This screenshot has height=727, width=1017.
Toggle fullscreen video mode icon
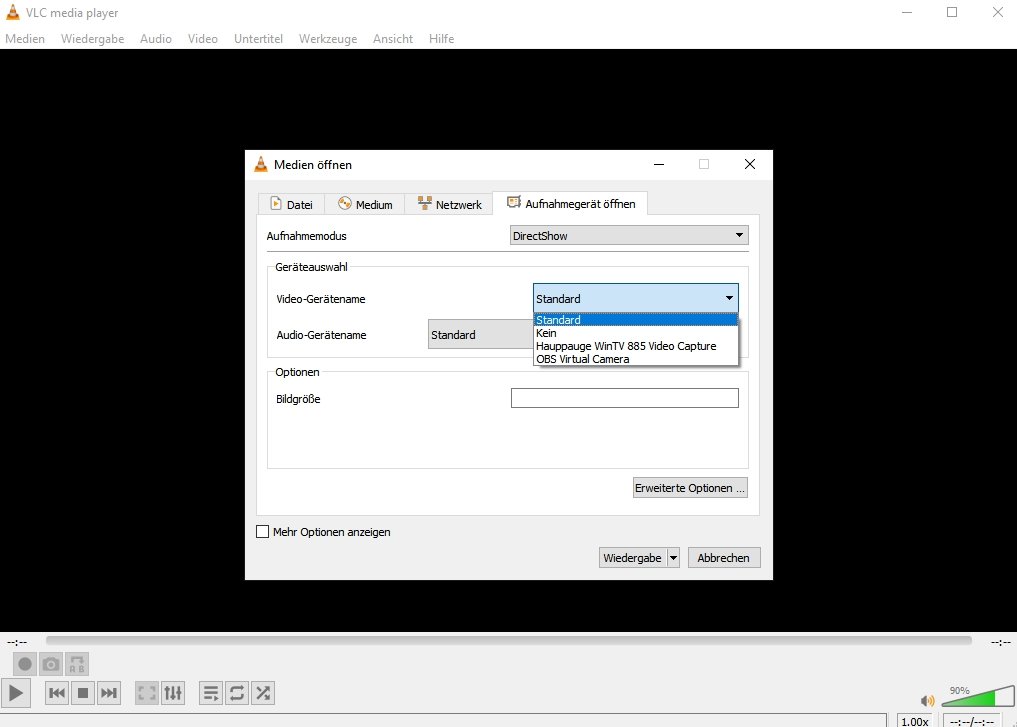(x=147, y=693)
